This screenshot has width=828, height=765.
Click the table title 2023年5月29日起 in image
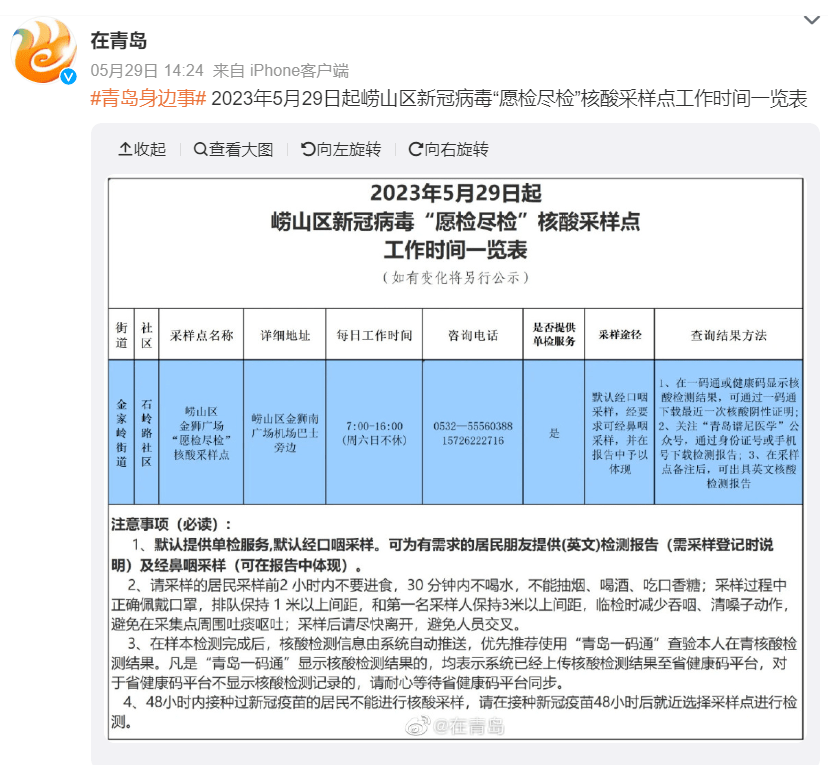point(455,193)
